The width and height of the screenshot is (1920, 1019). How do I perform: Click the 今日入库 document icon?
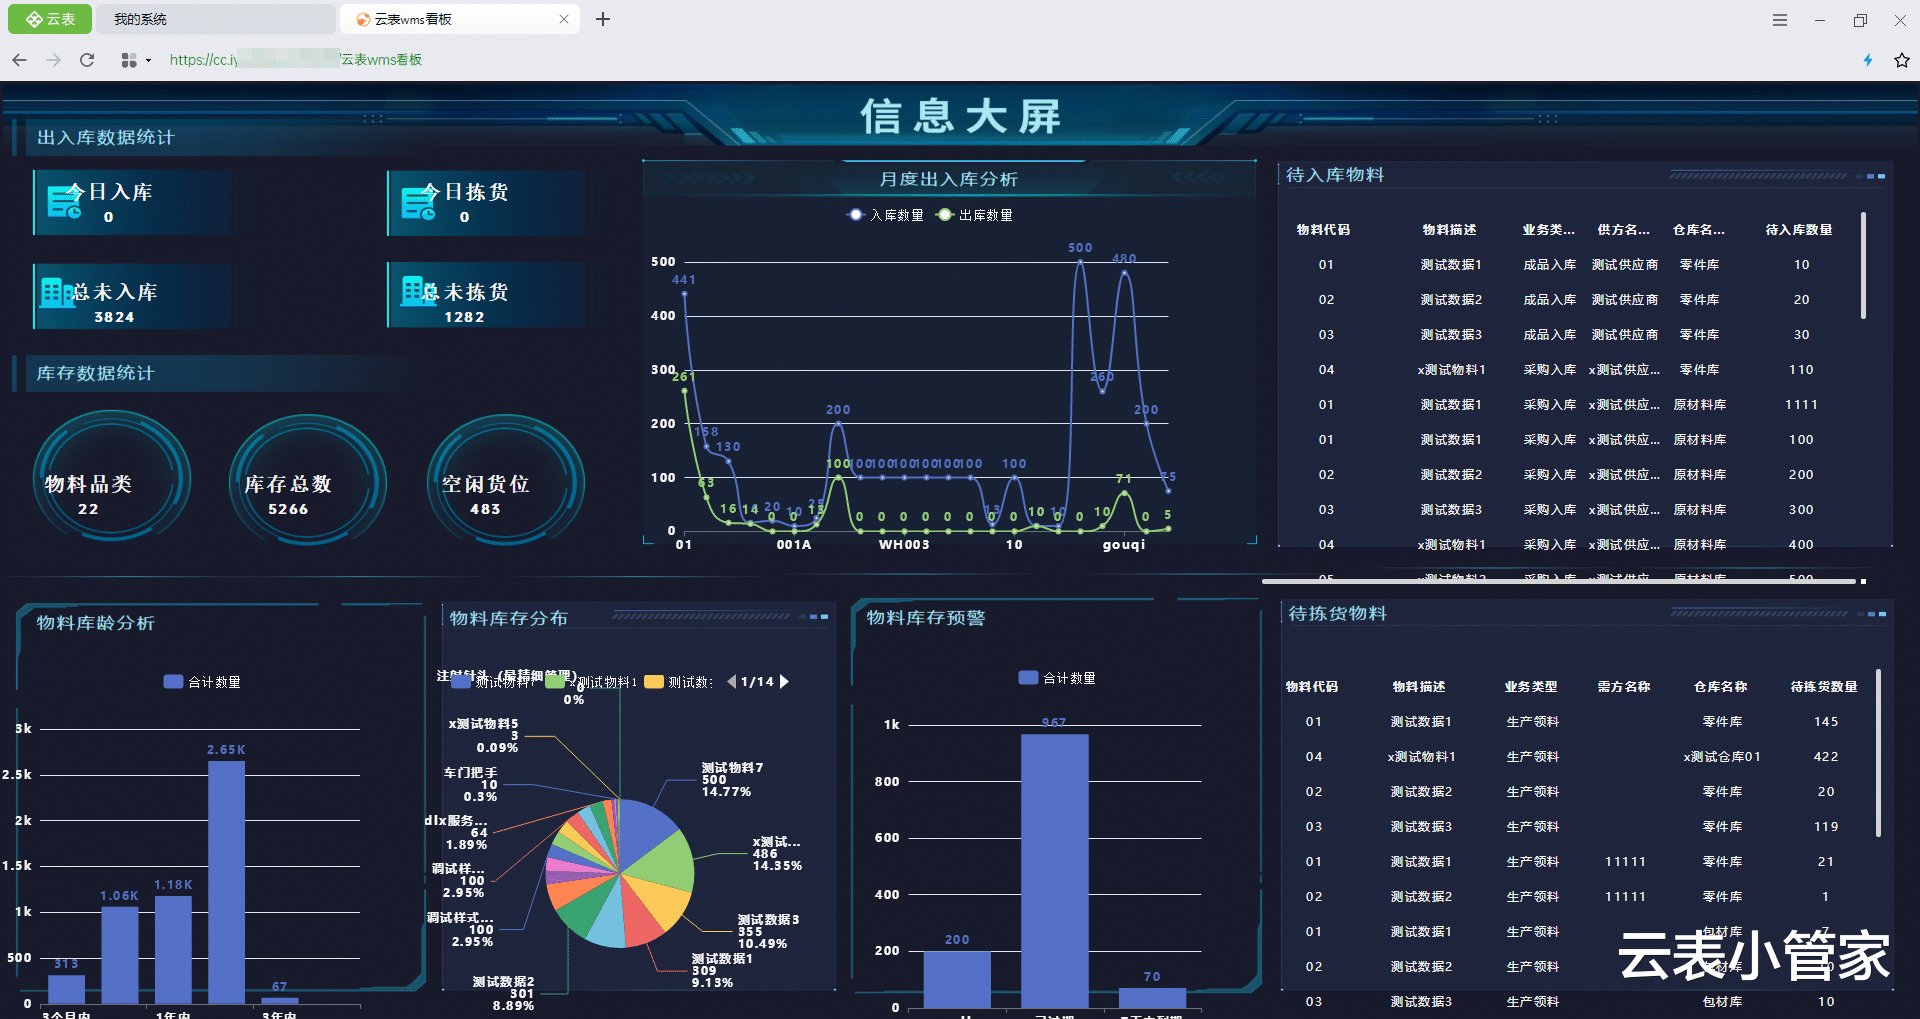click(65, 201)
